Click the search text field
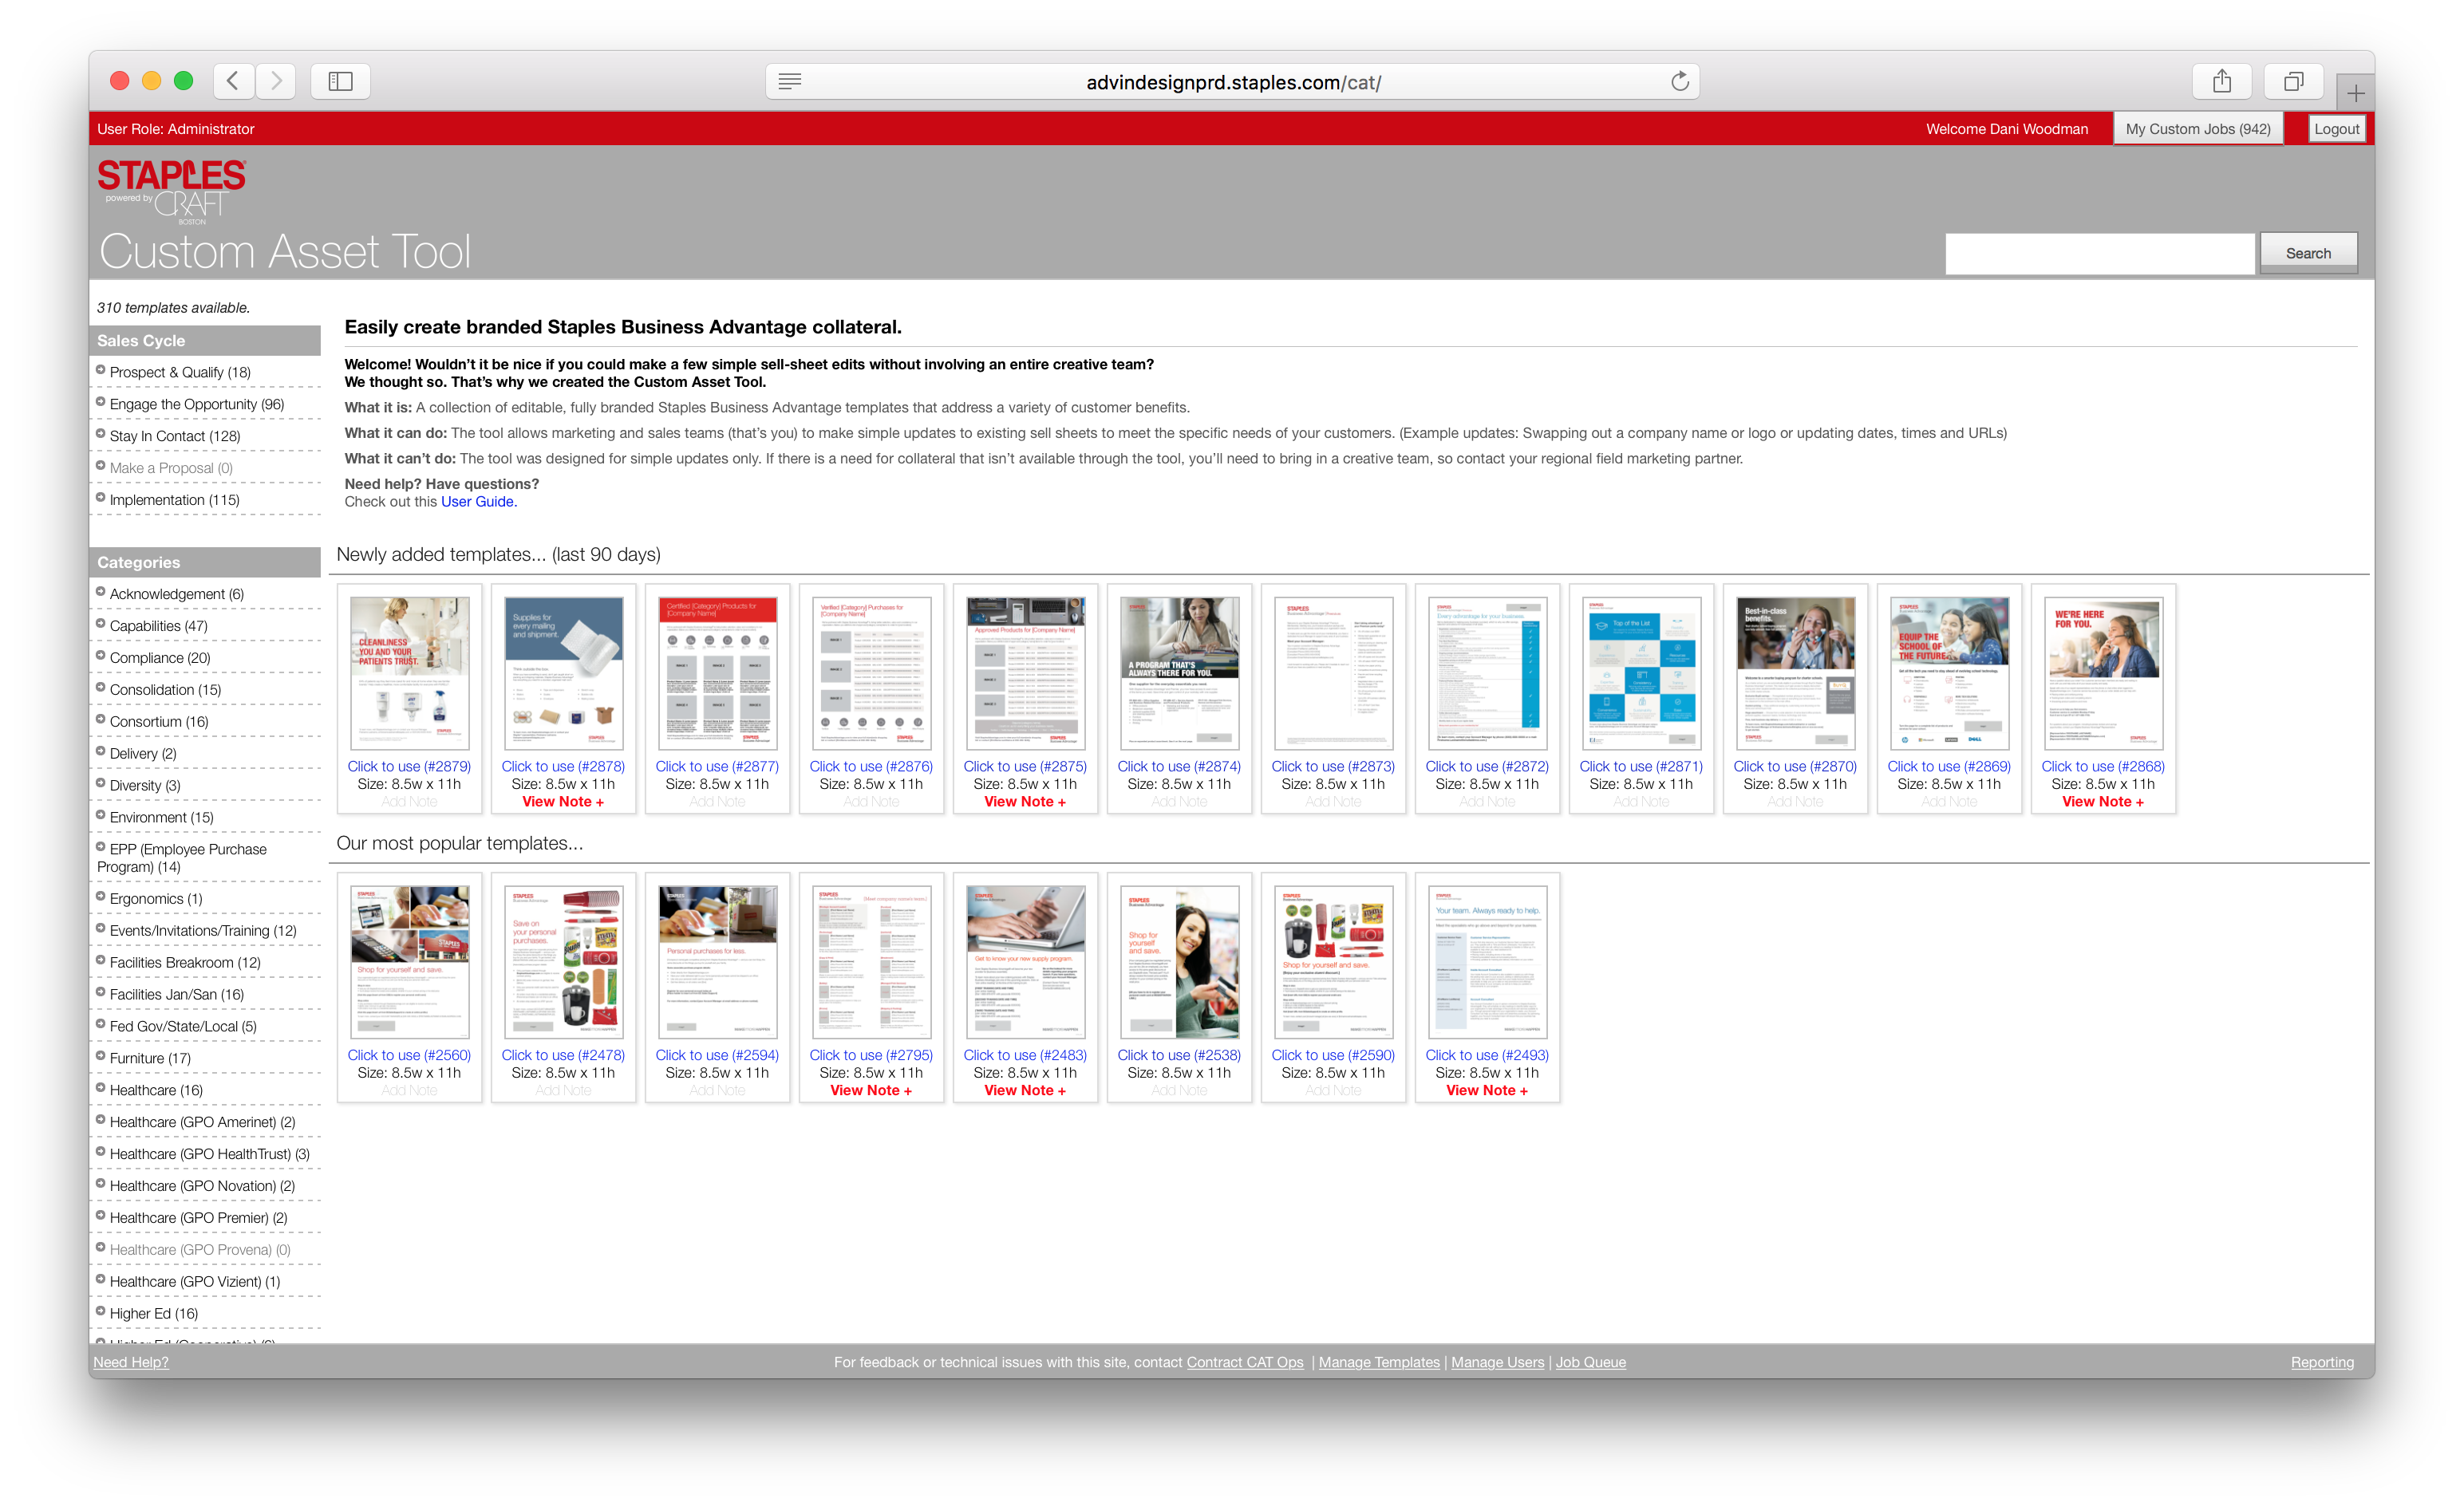 [2099, 254]
